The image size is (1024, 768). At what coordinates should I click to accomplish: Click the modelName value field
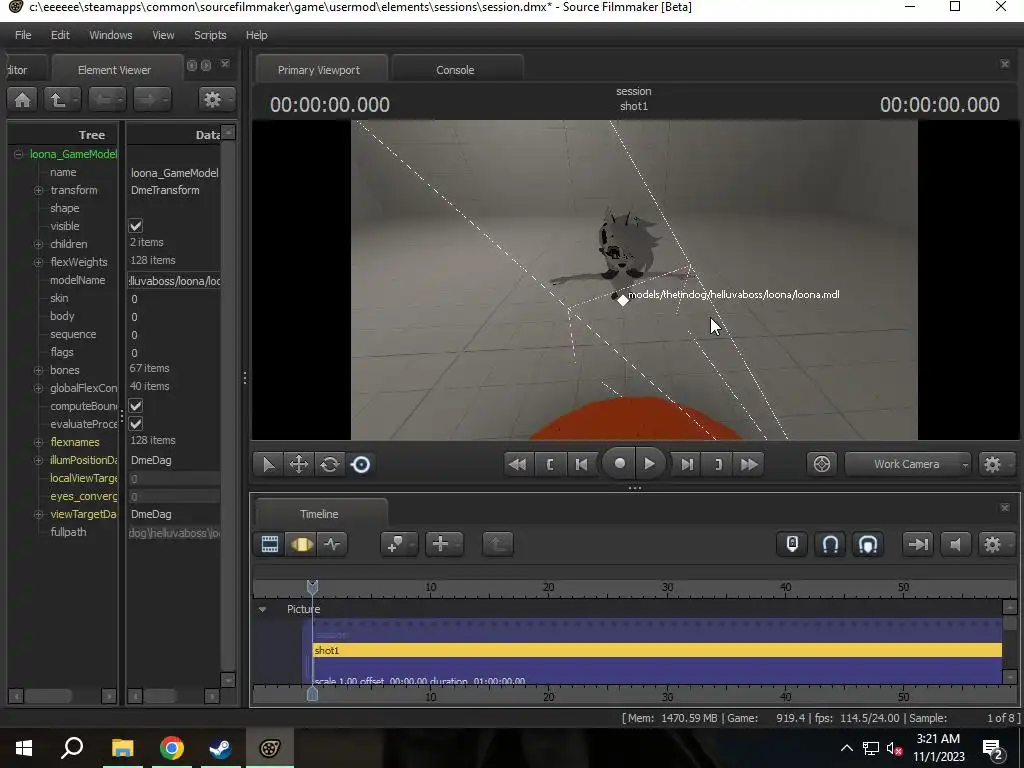(x=174, y=281)
